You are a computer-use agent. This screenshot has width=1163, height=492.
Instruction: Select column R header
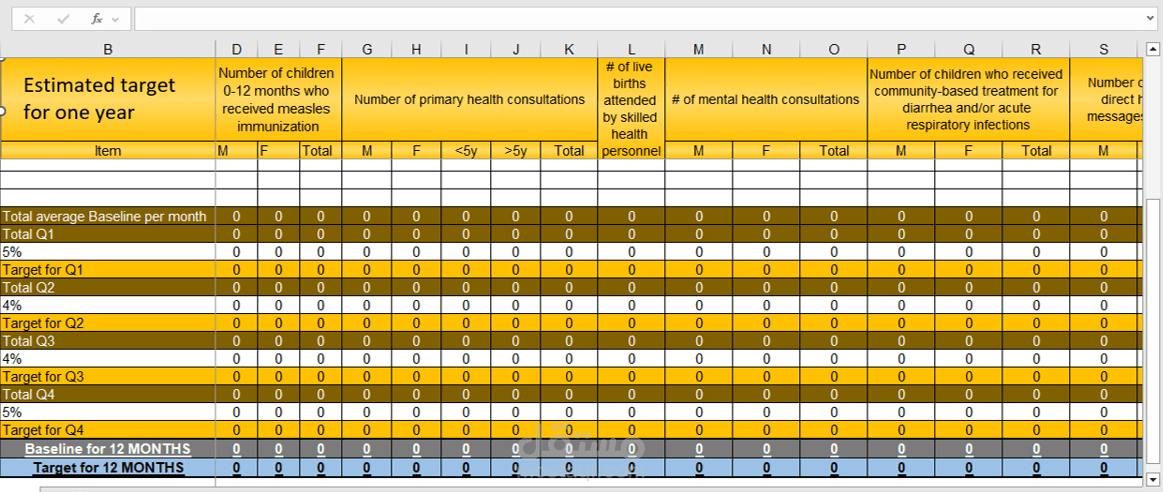tap(1036, 50)
